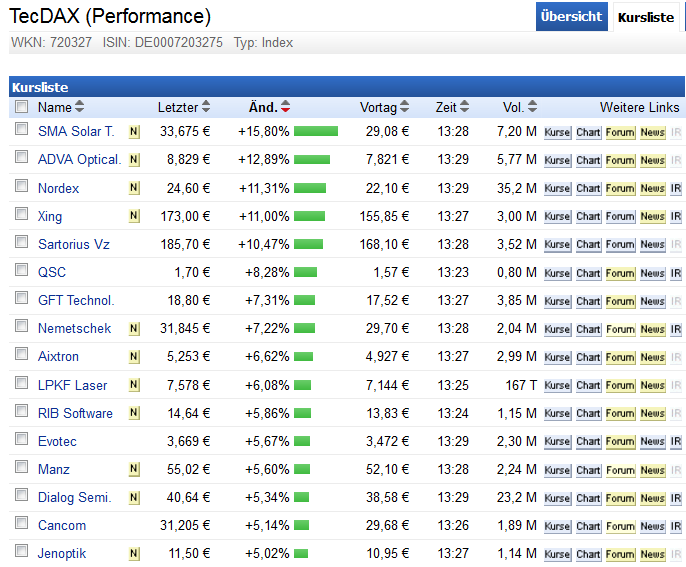Select the Nordex row checkbox

pos(21,186)
